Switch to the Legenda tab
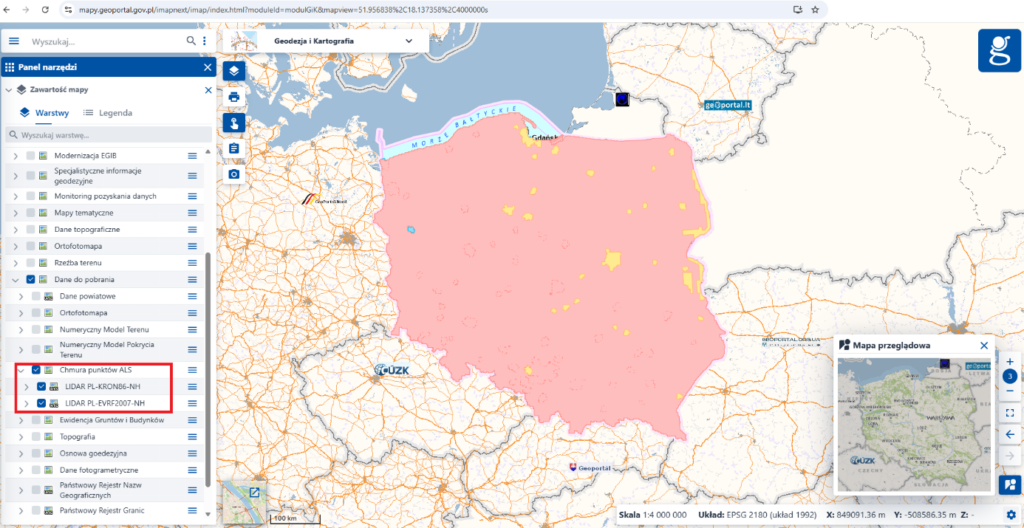 point(108,112)
